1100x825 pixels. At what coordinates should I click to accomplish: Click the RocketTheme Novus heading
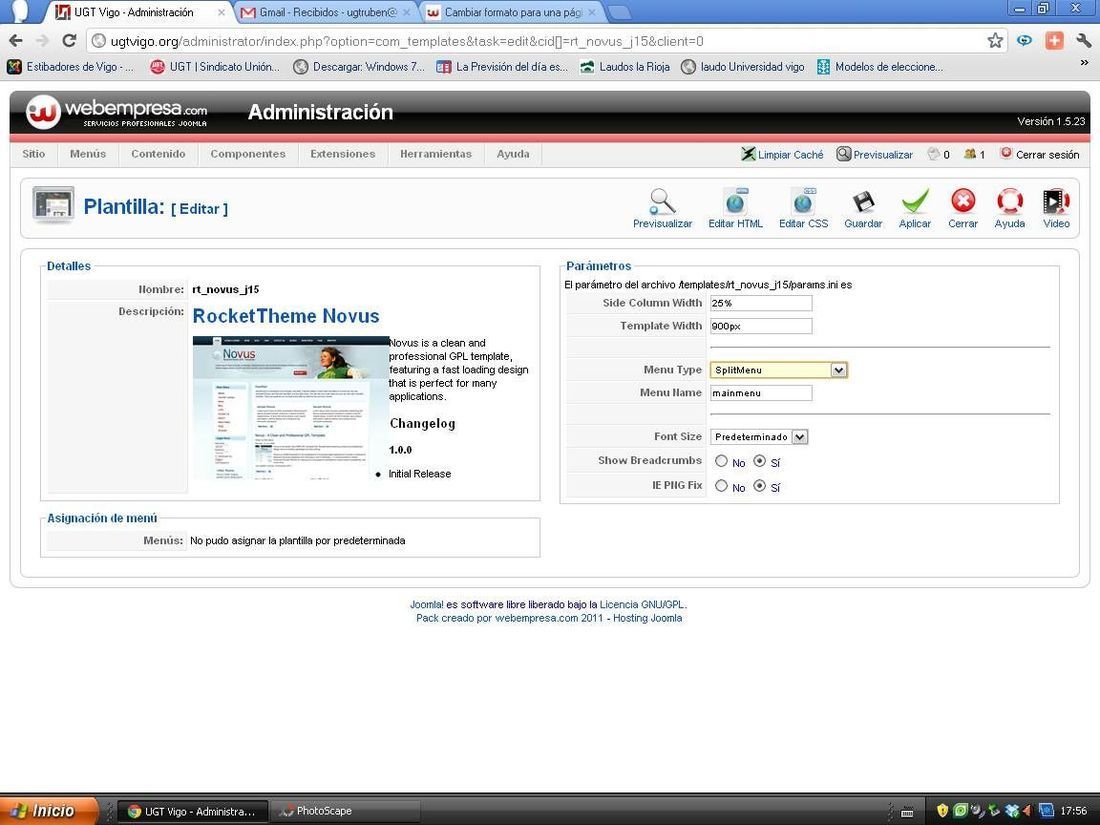click(286, 316)
